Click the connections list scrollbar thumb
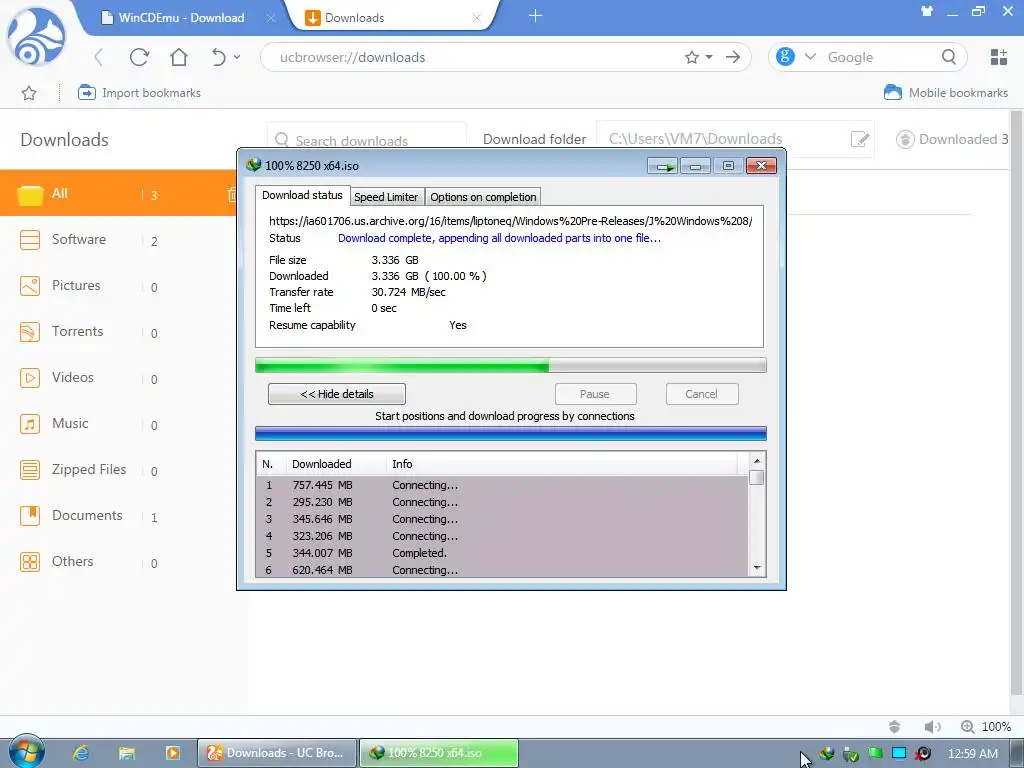Image resolution: width=1024 pixels, height=768 pixels. [x=756, y=477]
